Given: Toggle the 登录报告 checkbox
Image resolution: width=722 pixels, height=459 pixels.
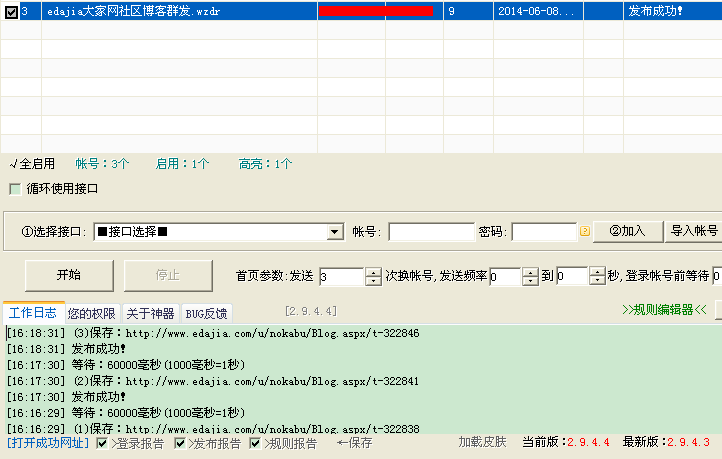Looking at the screenshot, I should click(x=102, y=443).
